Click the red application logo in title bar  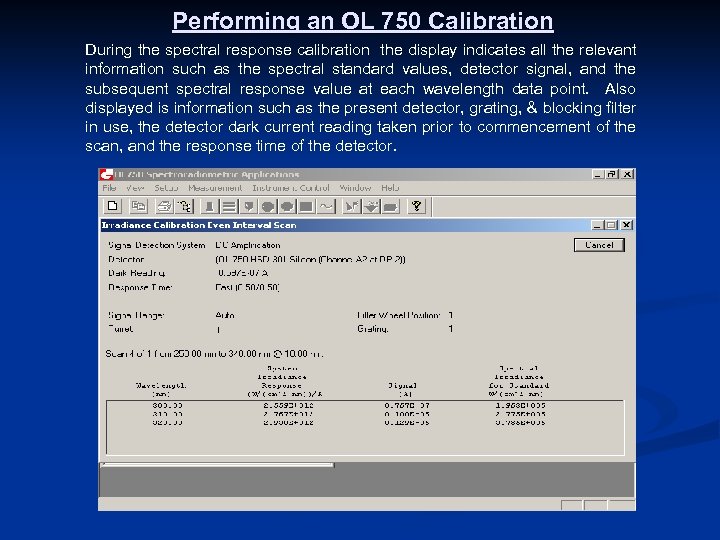107,174
